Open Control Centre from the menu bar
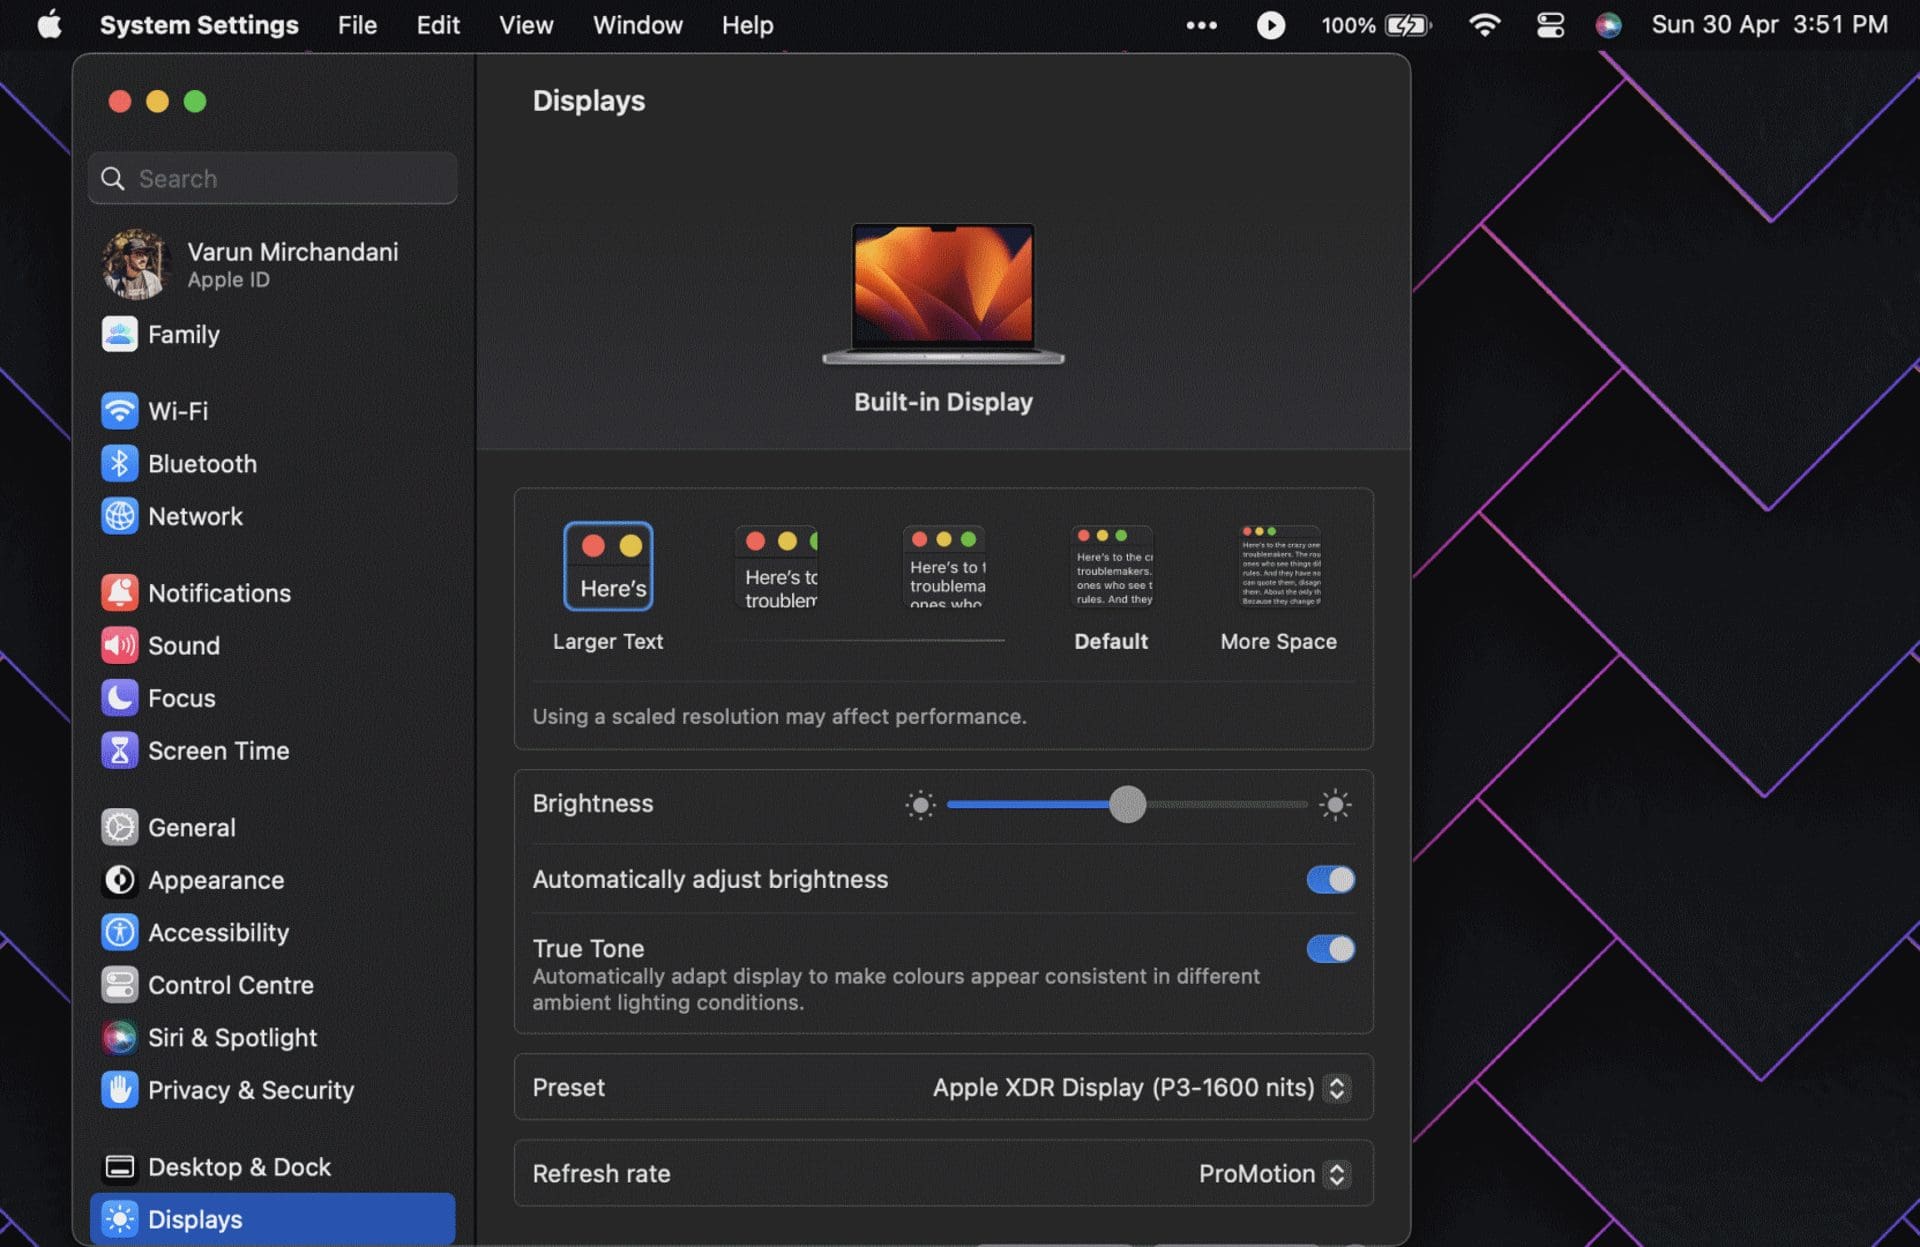This screenshot has width=1920, height=1247. (x=1550, y=25)
